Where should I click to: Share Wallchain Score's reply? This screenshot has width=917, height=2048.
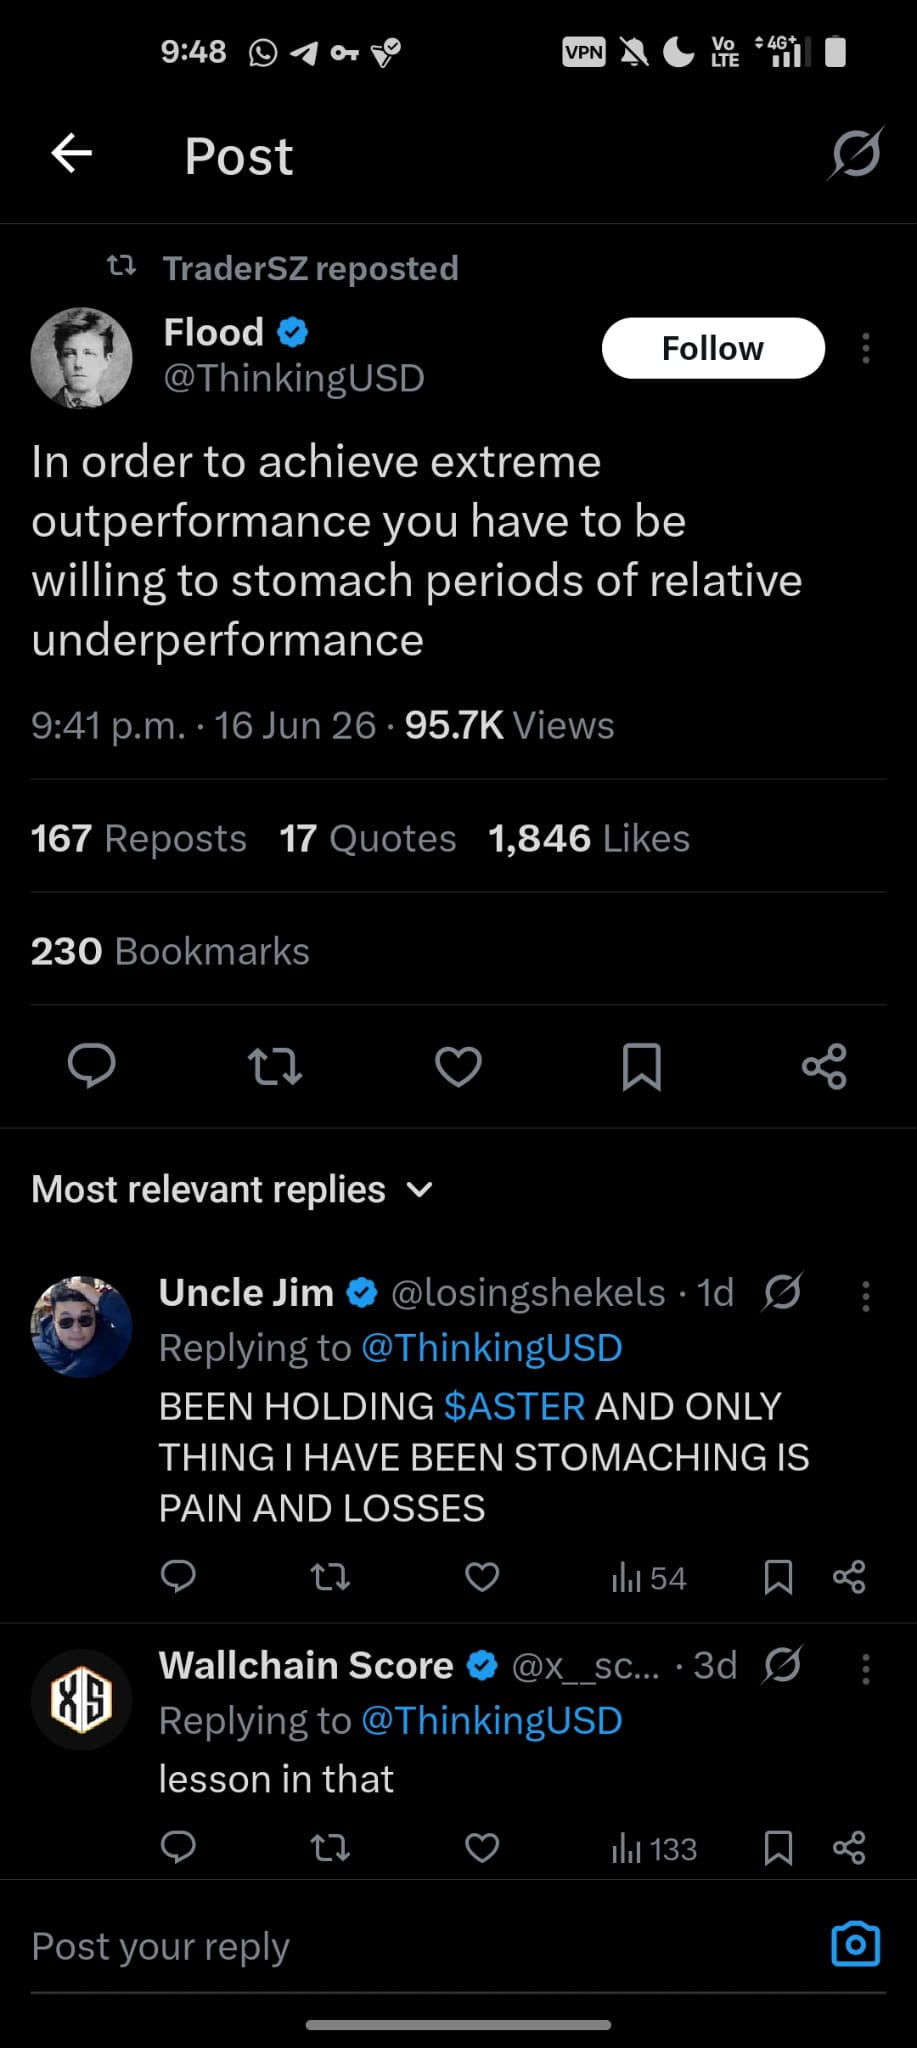pos(849,1848)
